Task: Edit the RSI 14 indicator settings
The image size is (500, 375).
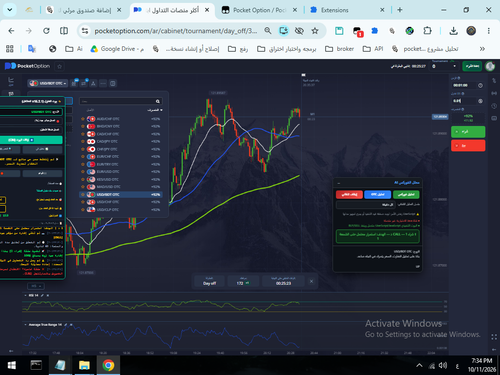Action: point(42,296)
